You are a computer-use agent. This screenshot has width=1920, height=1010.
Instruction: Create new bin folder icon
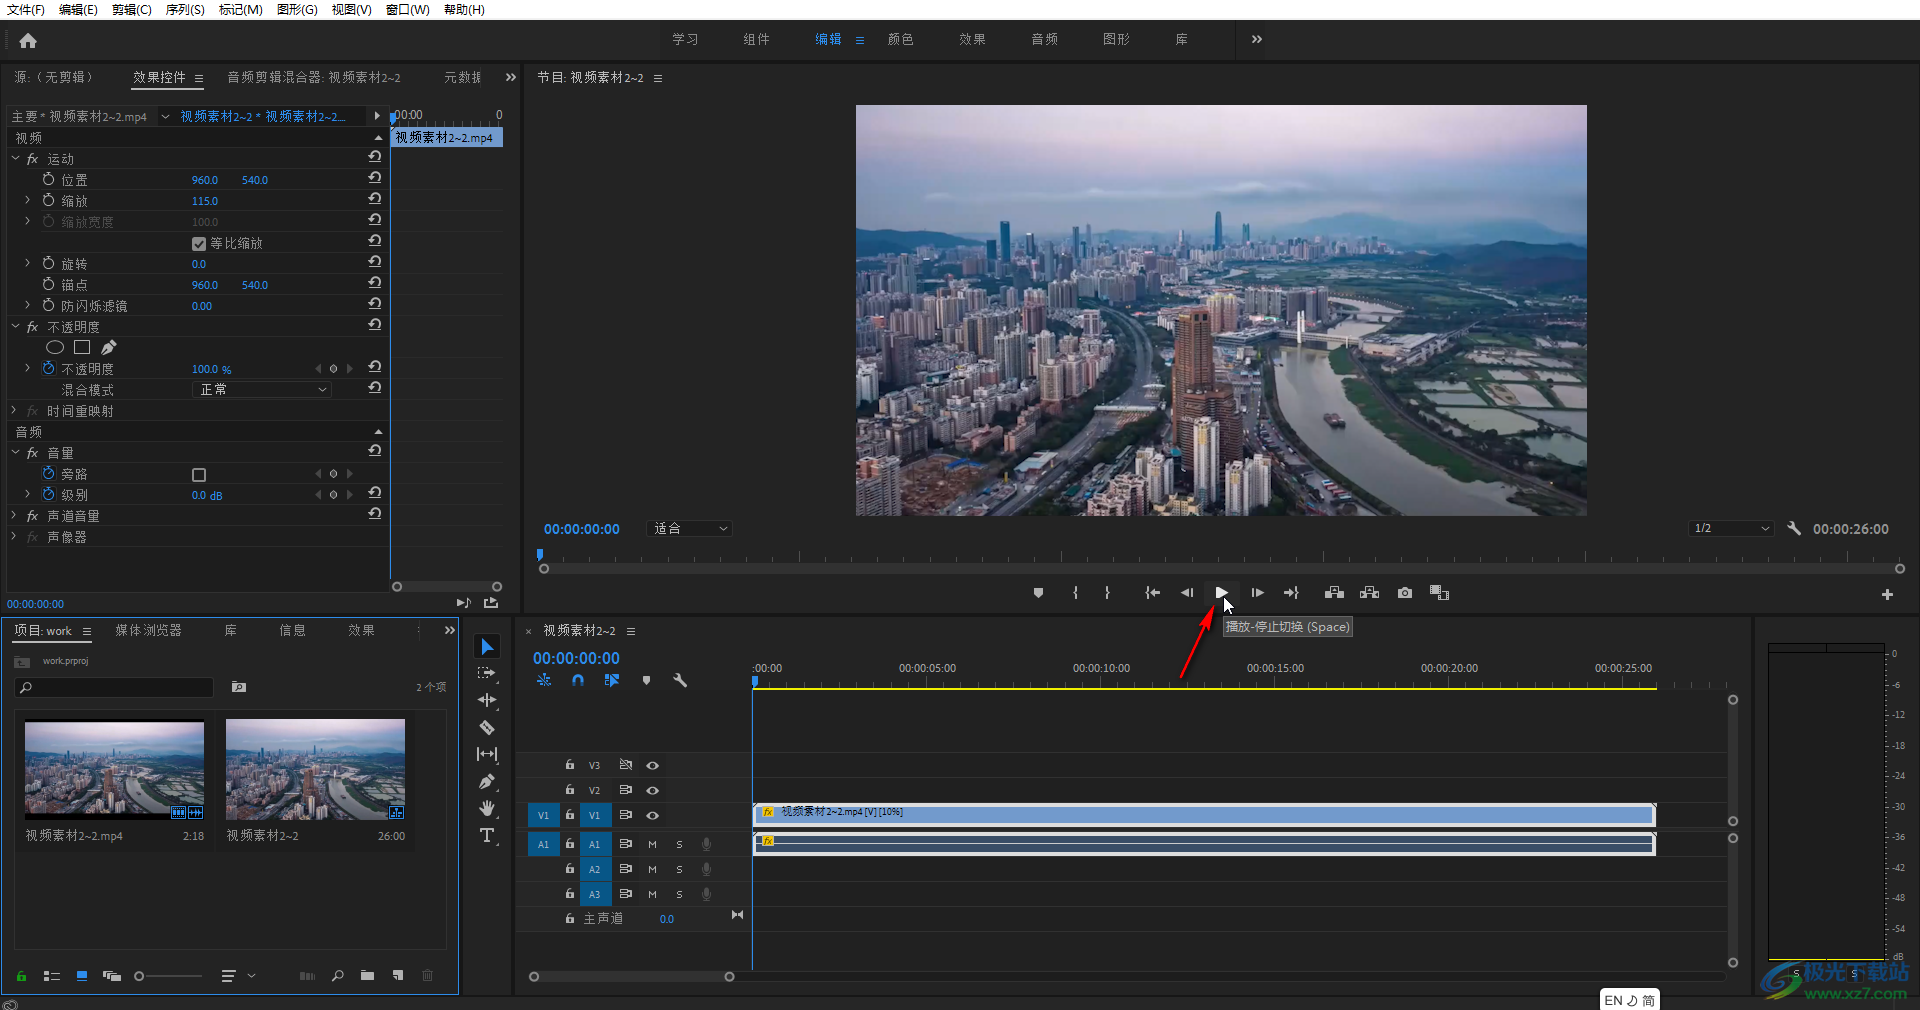(x=367, y=975)
